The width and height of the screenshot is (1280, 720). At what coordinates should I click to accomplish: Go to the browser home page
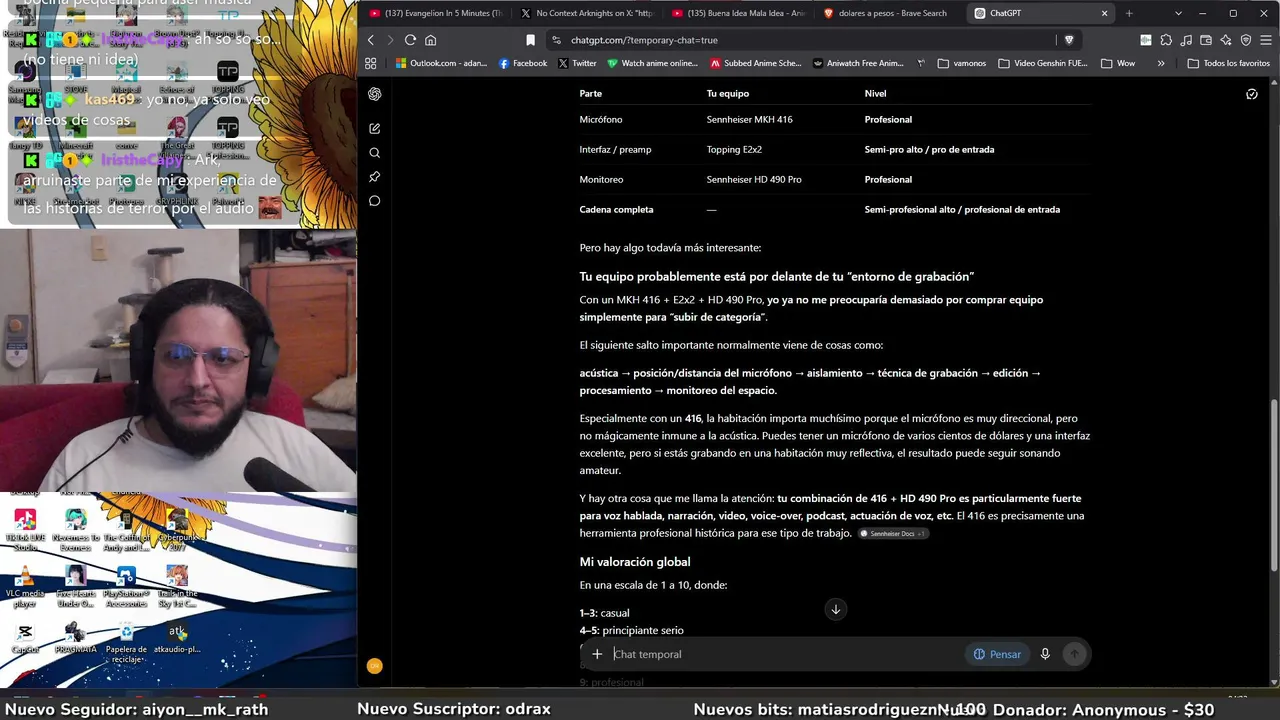tap(431, 40)
